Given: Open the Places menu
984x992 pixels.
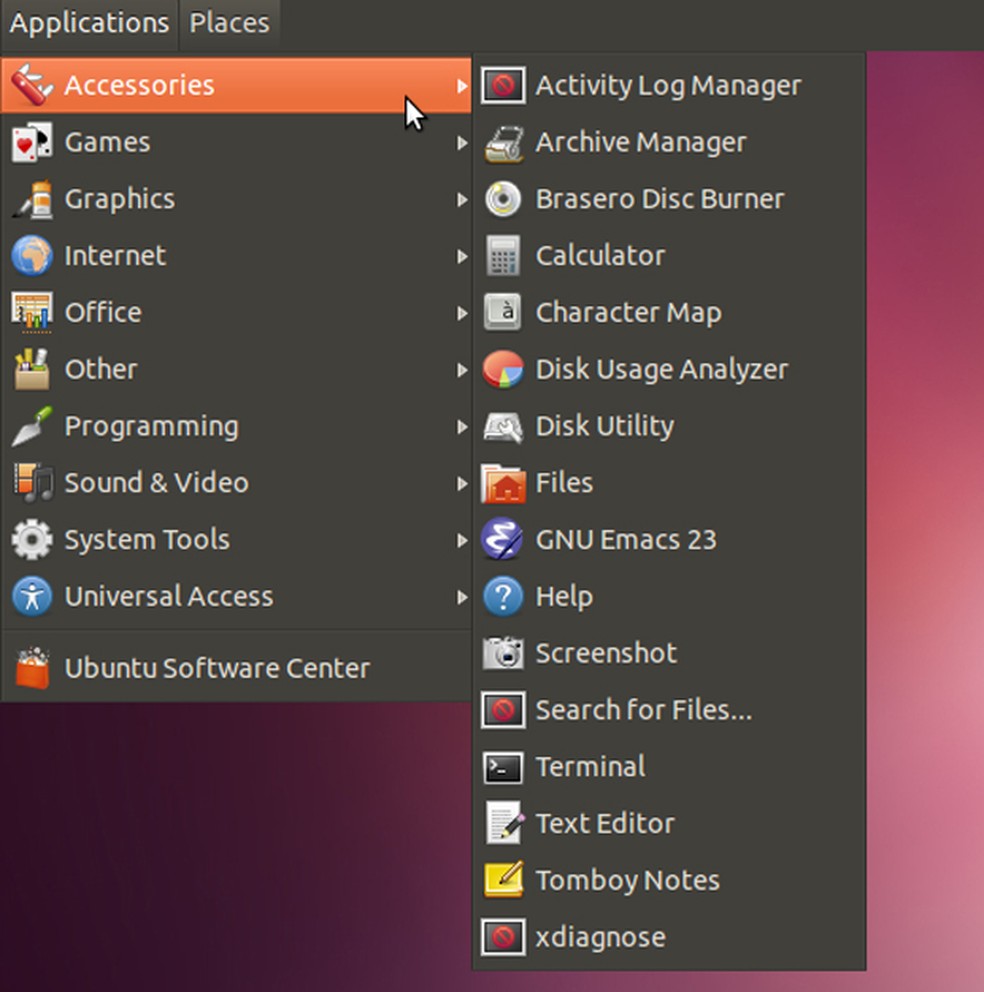Looking at the screenshot, I should pos(229,22).
